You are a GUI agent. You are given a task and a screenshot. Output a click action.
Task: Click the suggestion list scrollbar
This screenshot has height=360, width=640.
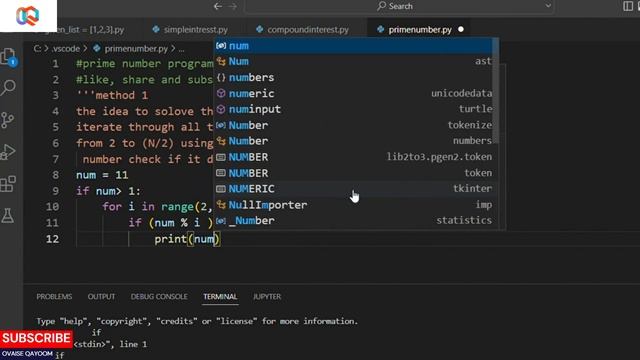click(496, 91)
